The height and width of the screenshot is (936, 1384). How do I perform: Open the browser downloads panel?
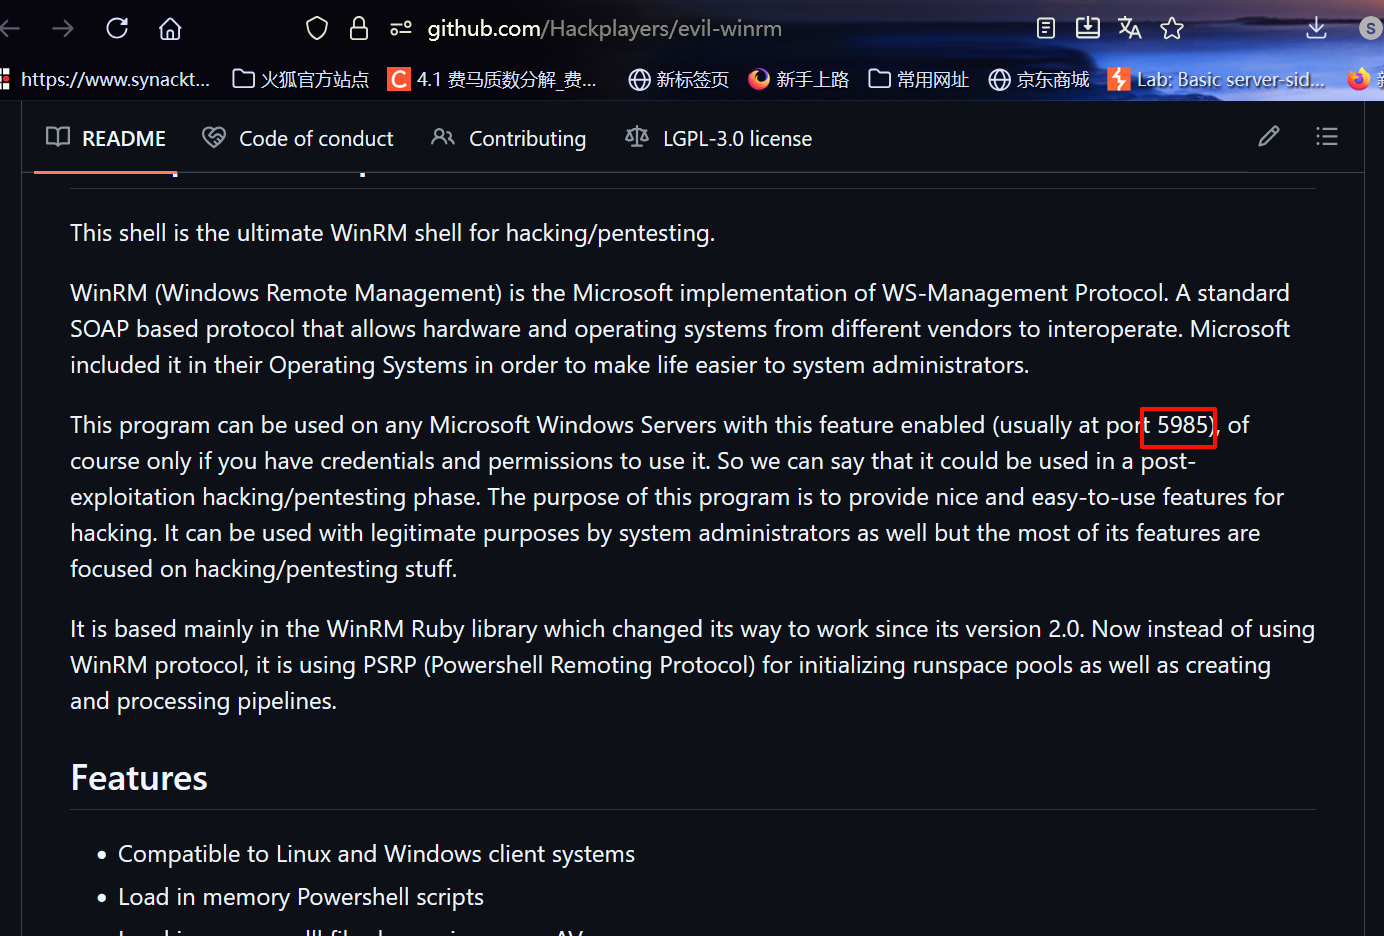1316,28
